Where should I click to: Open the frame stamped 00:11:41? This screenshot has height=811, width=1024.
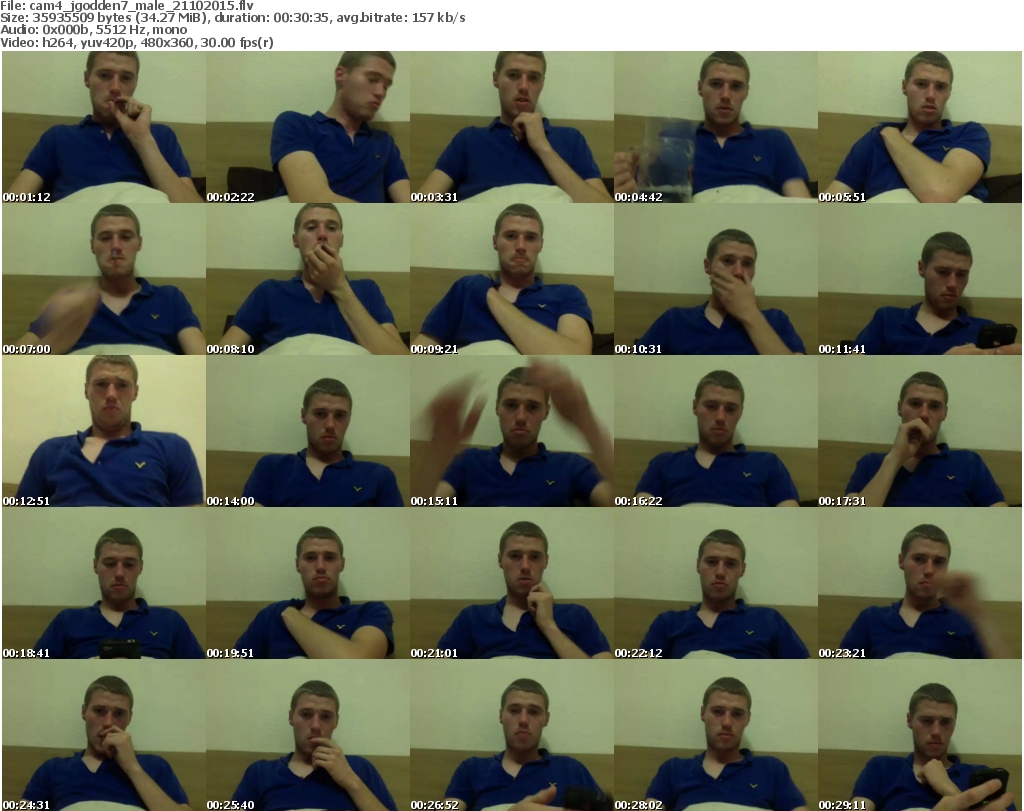point(920,279)
